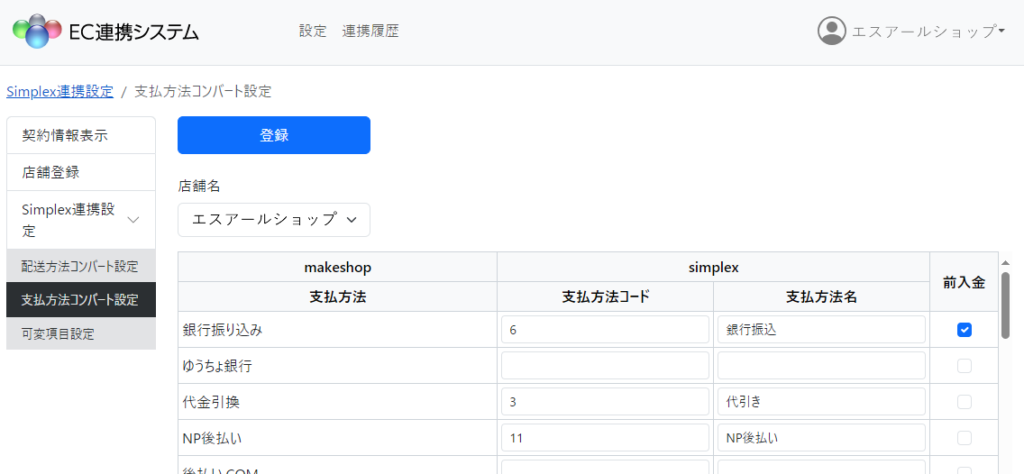1024x474 pixels.
Task: Click the EC連携システム colorful logo icon
Action: (x=37, y=32)
